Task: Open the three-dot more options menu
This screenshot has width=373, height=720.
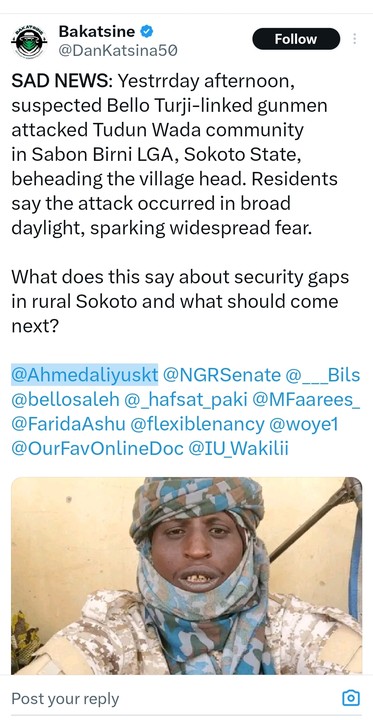Action: [355, 39]
